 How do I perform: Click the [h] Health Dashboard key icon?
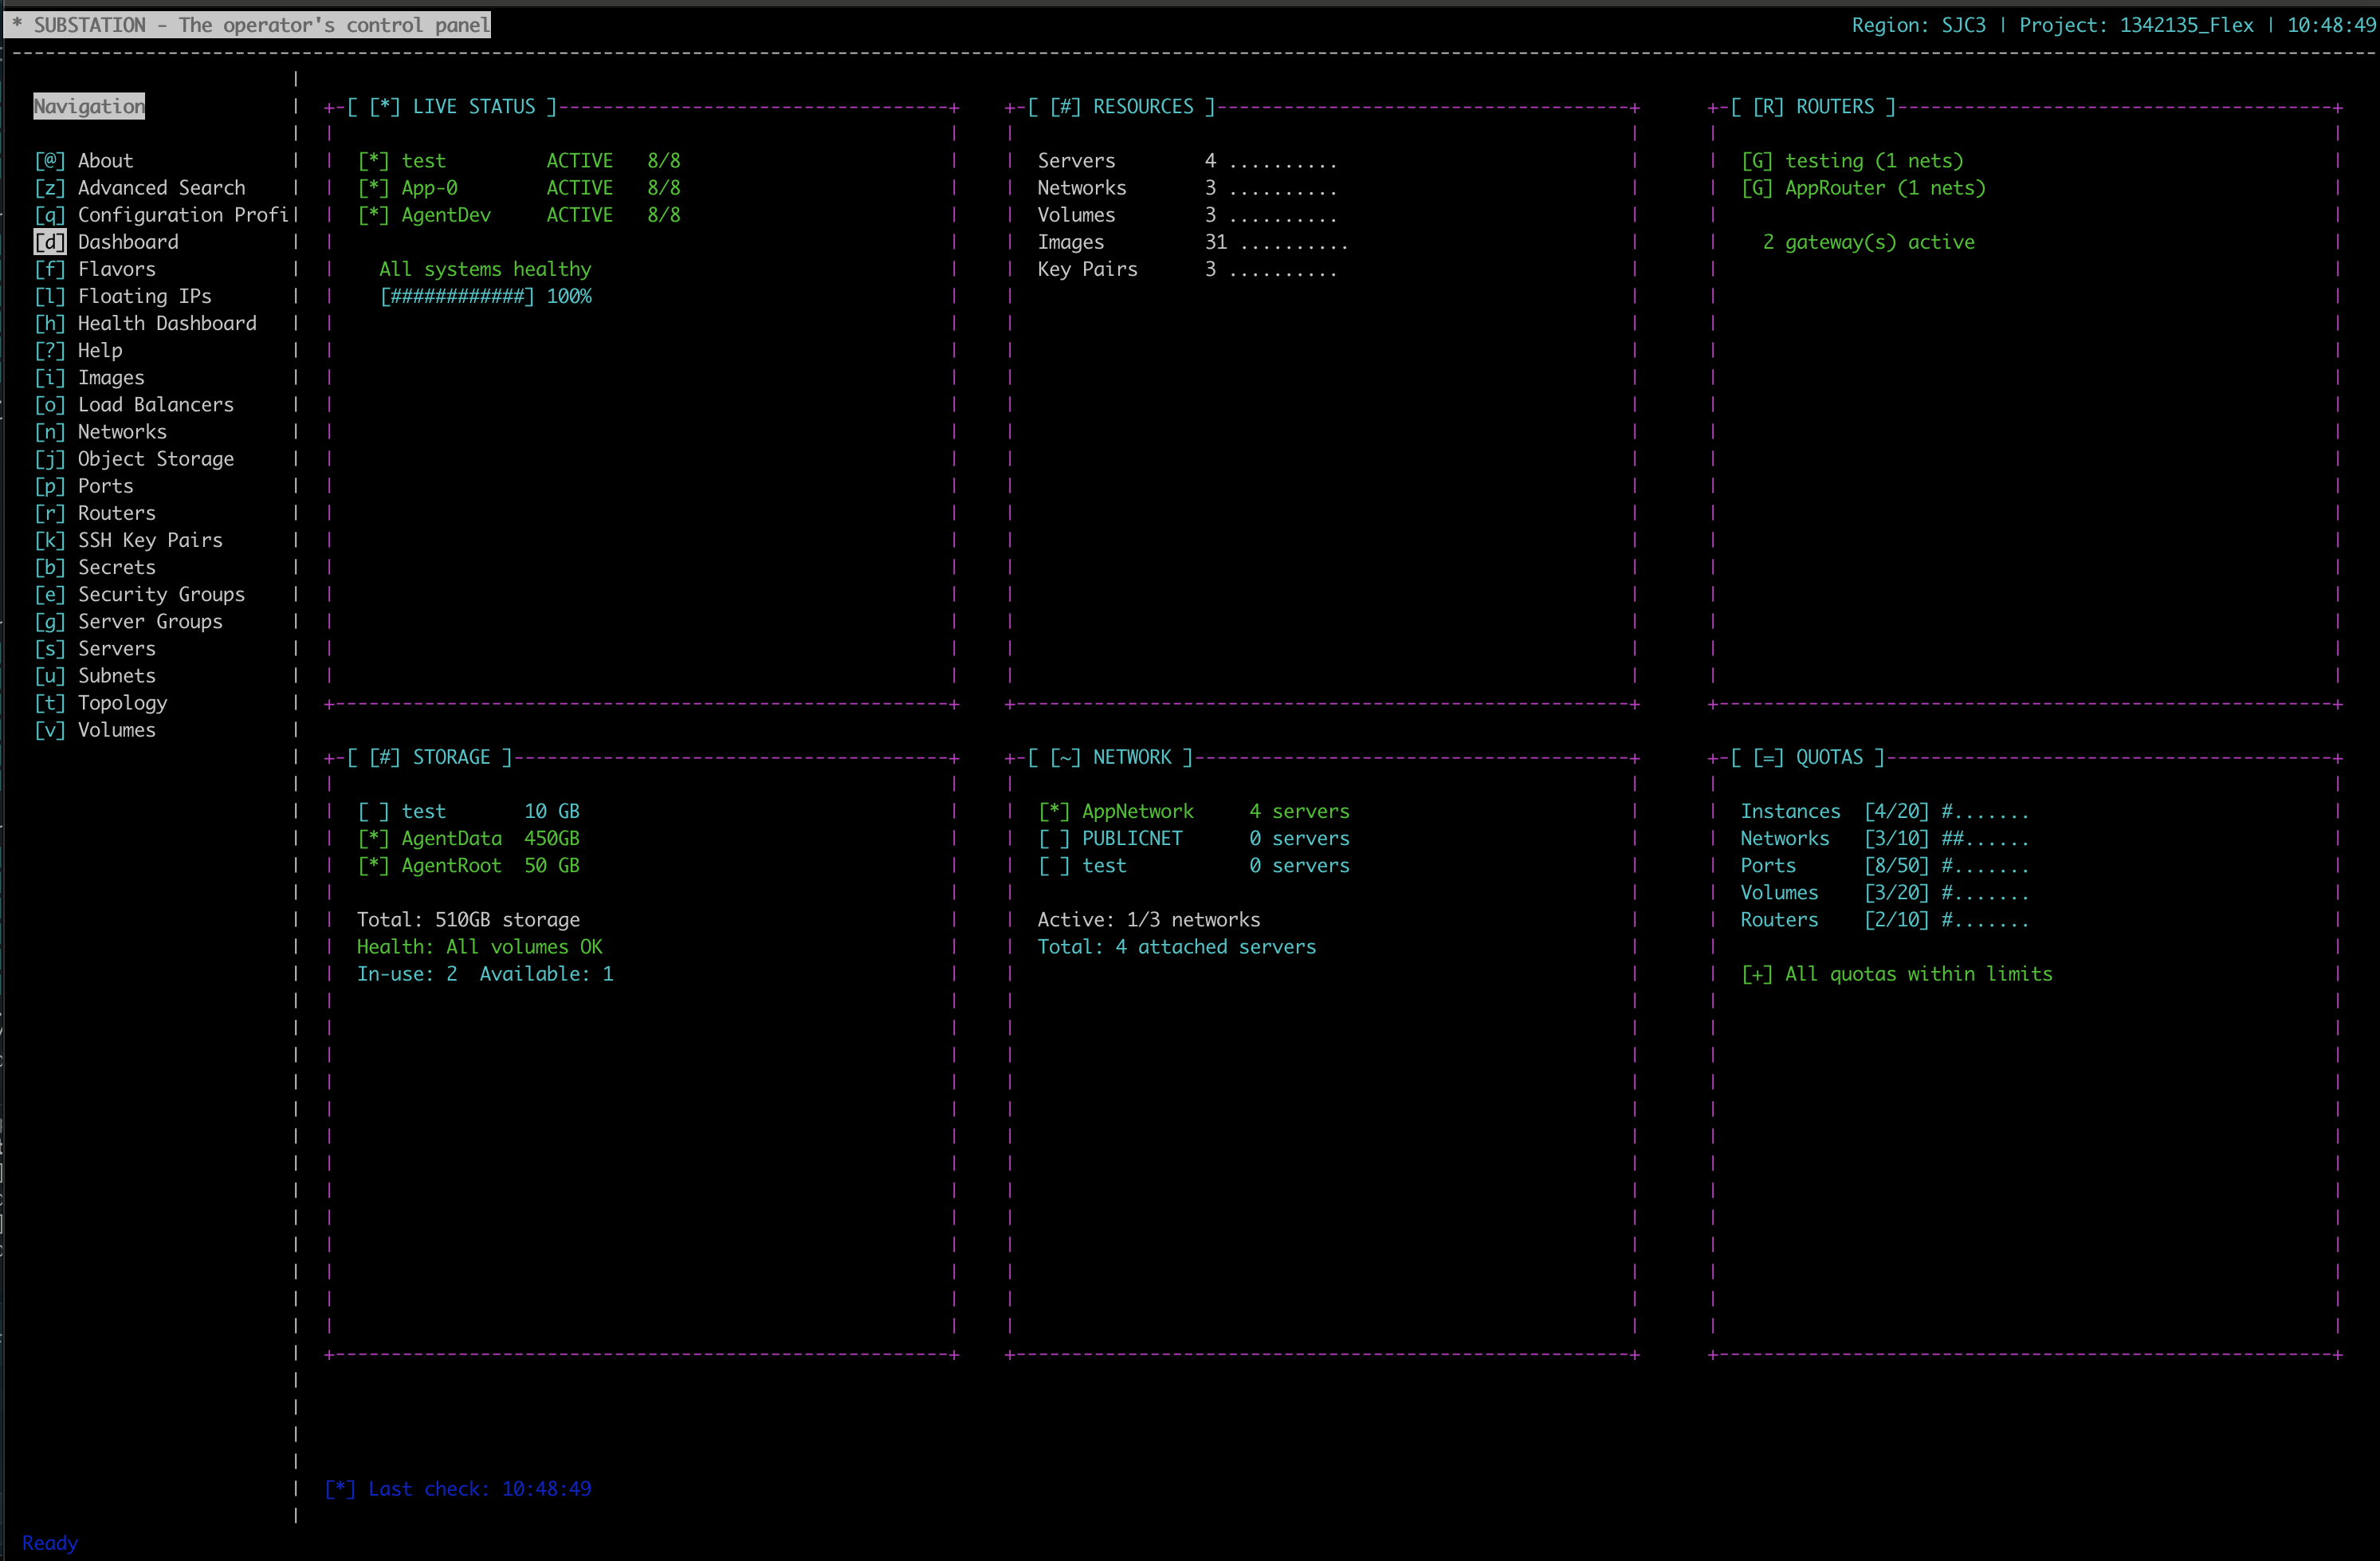50,323
